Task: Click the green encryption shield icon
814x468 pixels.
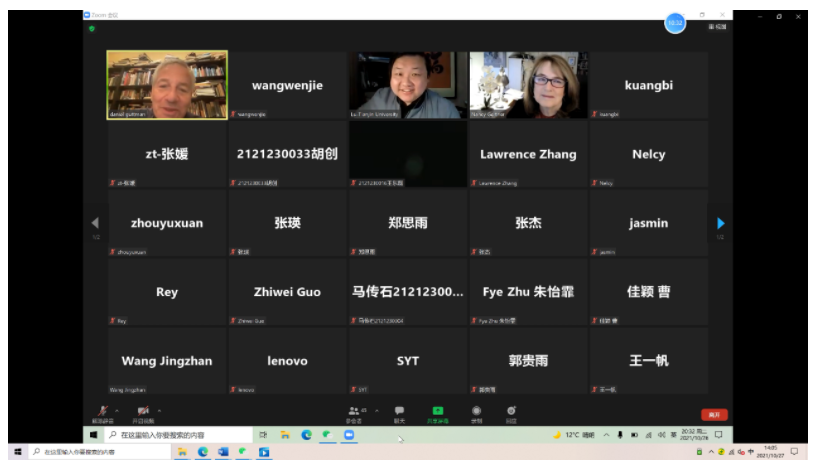Action: 92,28
